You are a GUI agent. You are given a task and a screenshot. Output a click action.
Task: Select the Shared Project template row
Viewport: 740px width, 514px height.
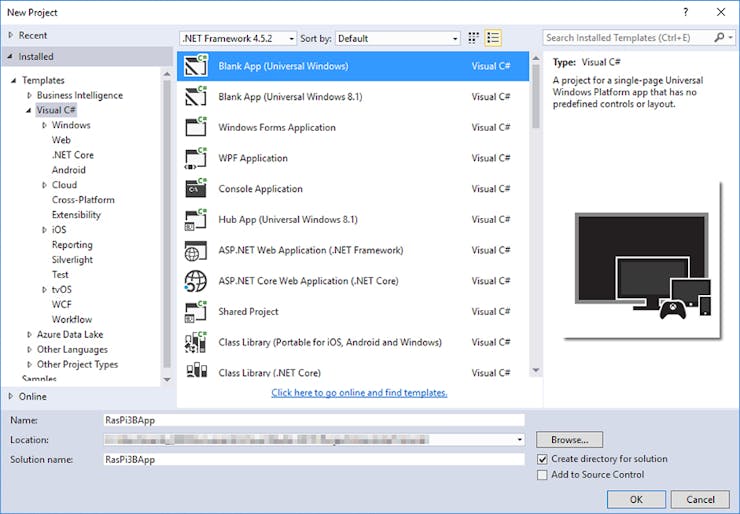(353, 312)
